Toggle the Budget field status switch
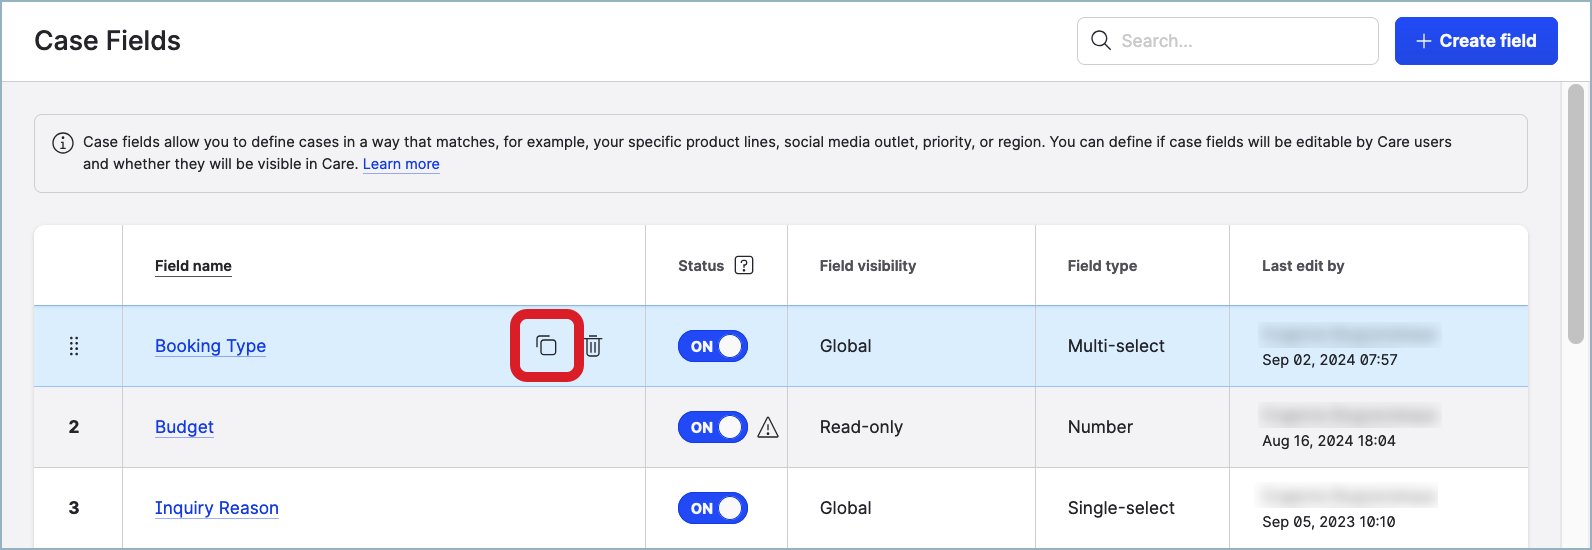Image resolution: width=1592 pixels, height=550 pixels. tap(712, 427)
